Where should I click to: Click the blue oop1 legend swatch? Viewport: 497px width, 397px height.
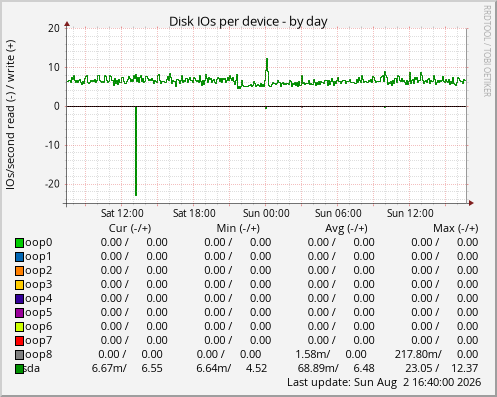(x=19, y=257)
